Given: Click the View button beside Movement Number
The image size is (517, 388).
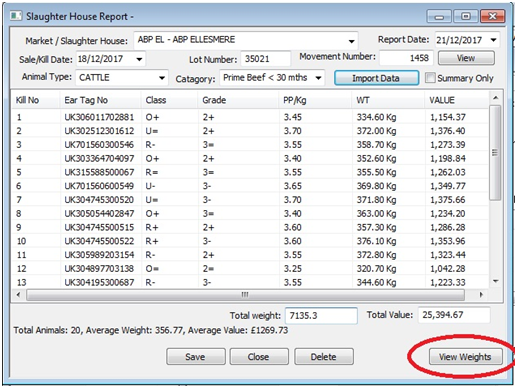Looking at the screenshot, I should (x=466, y=58).
